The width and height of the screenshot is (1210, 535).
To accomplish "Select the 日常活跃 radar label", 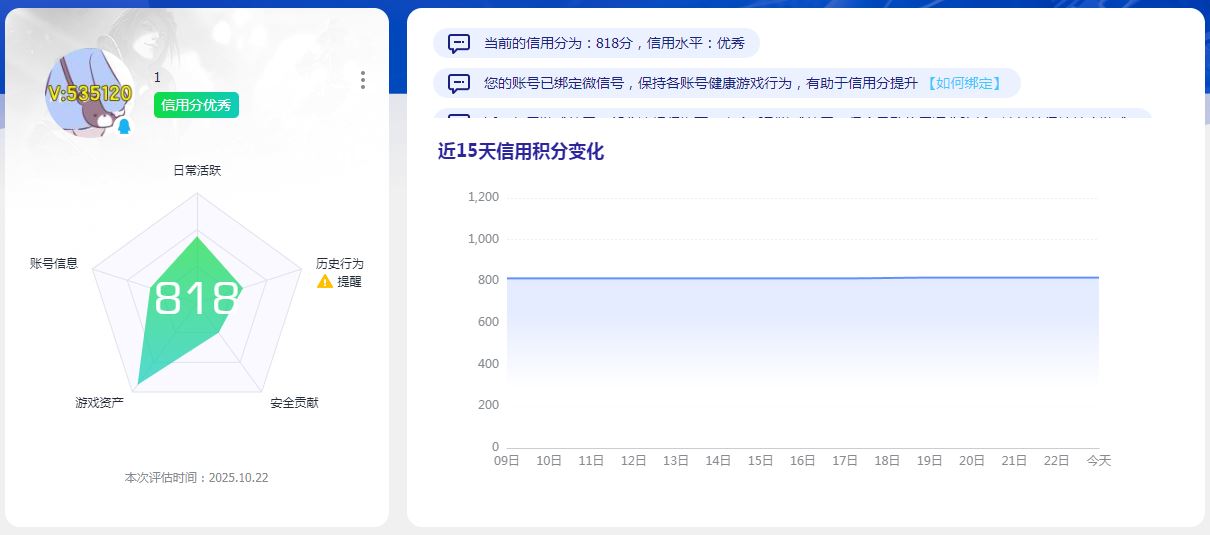I will click(x=197, y=171).
